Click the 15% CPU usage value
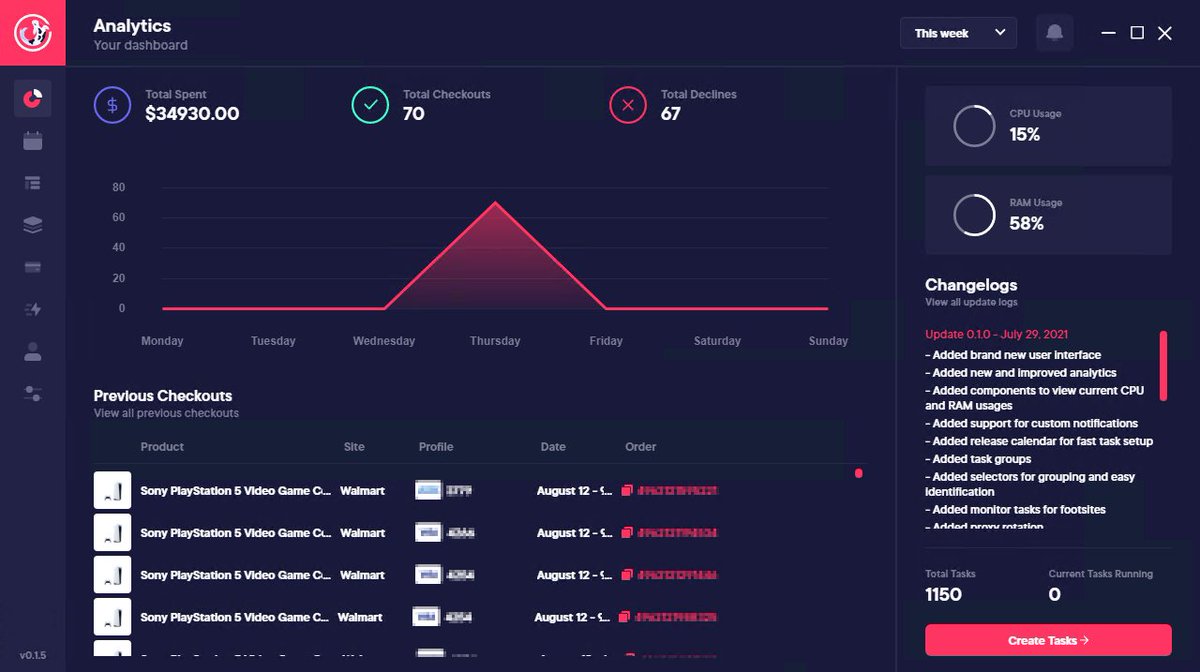The image size is (1200, 672). pos(1025,134)
